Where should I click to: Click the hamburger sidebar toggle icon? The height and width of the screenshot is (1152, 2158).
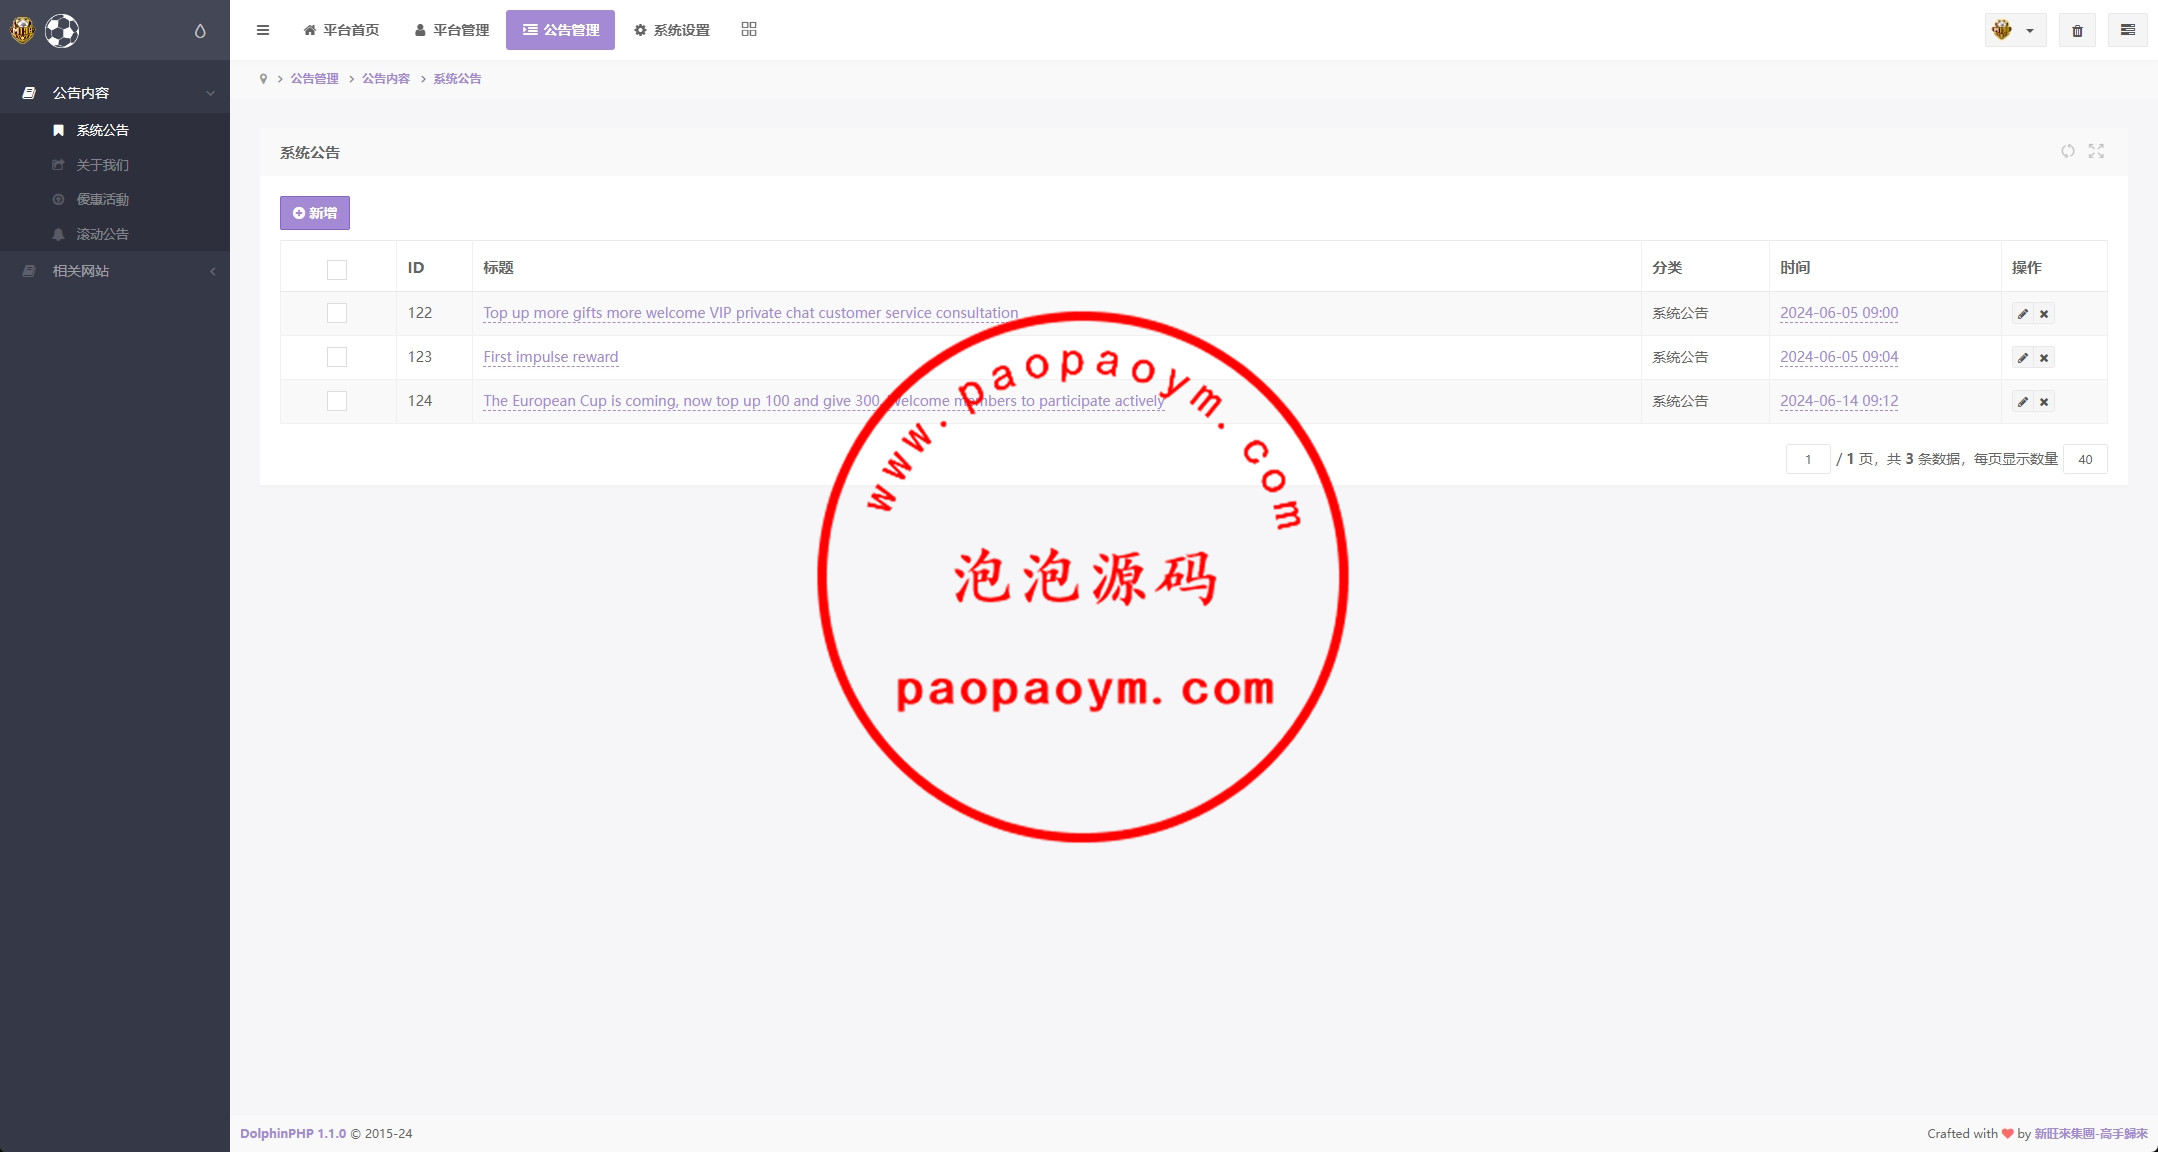pos(263,30)
